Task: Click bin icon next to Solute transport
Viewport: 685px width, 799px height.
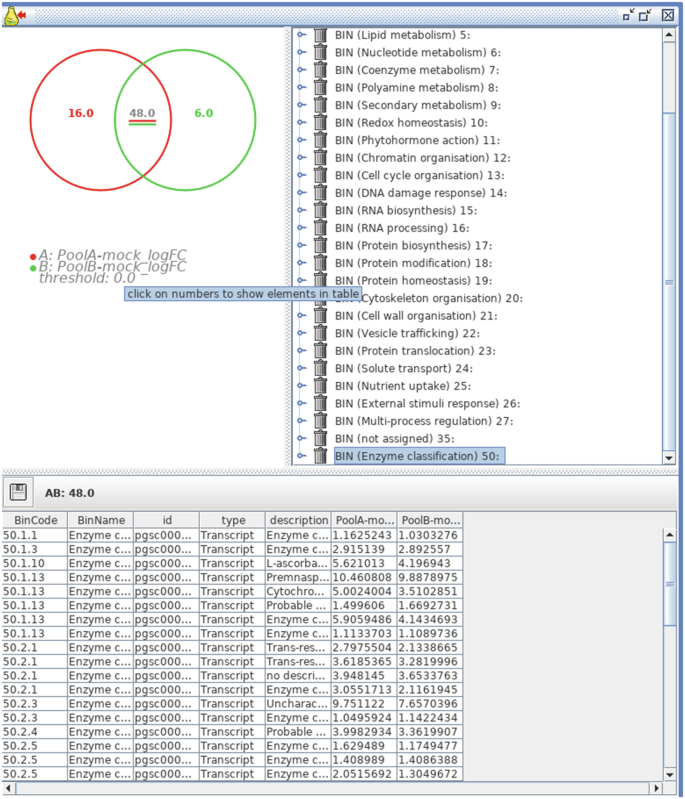Action: click(320, 368)
